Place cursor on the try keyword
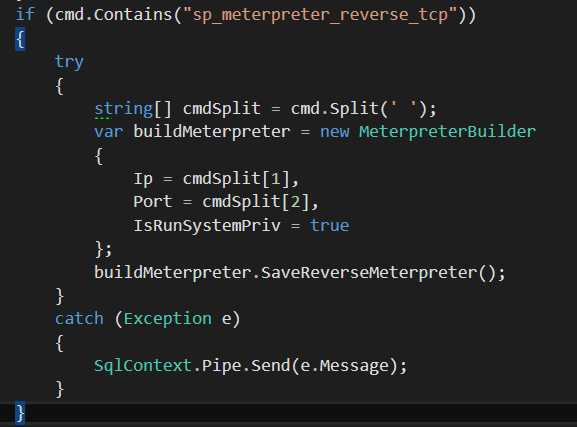Viewport: 577px width, 427px height. [69, 62]
